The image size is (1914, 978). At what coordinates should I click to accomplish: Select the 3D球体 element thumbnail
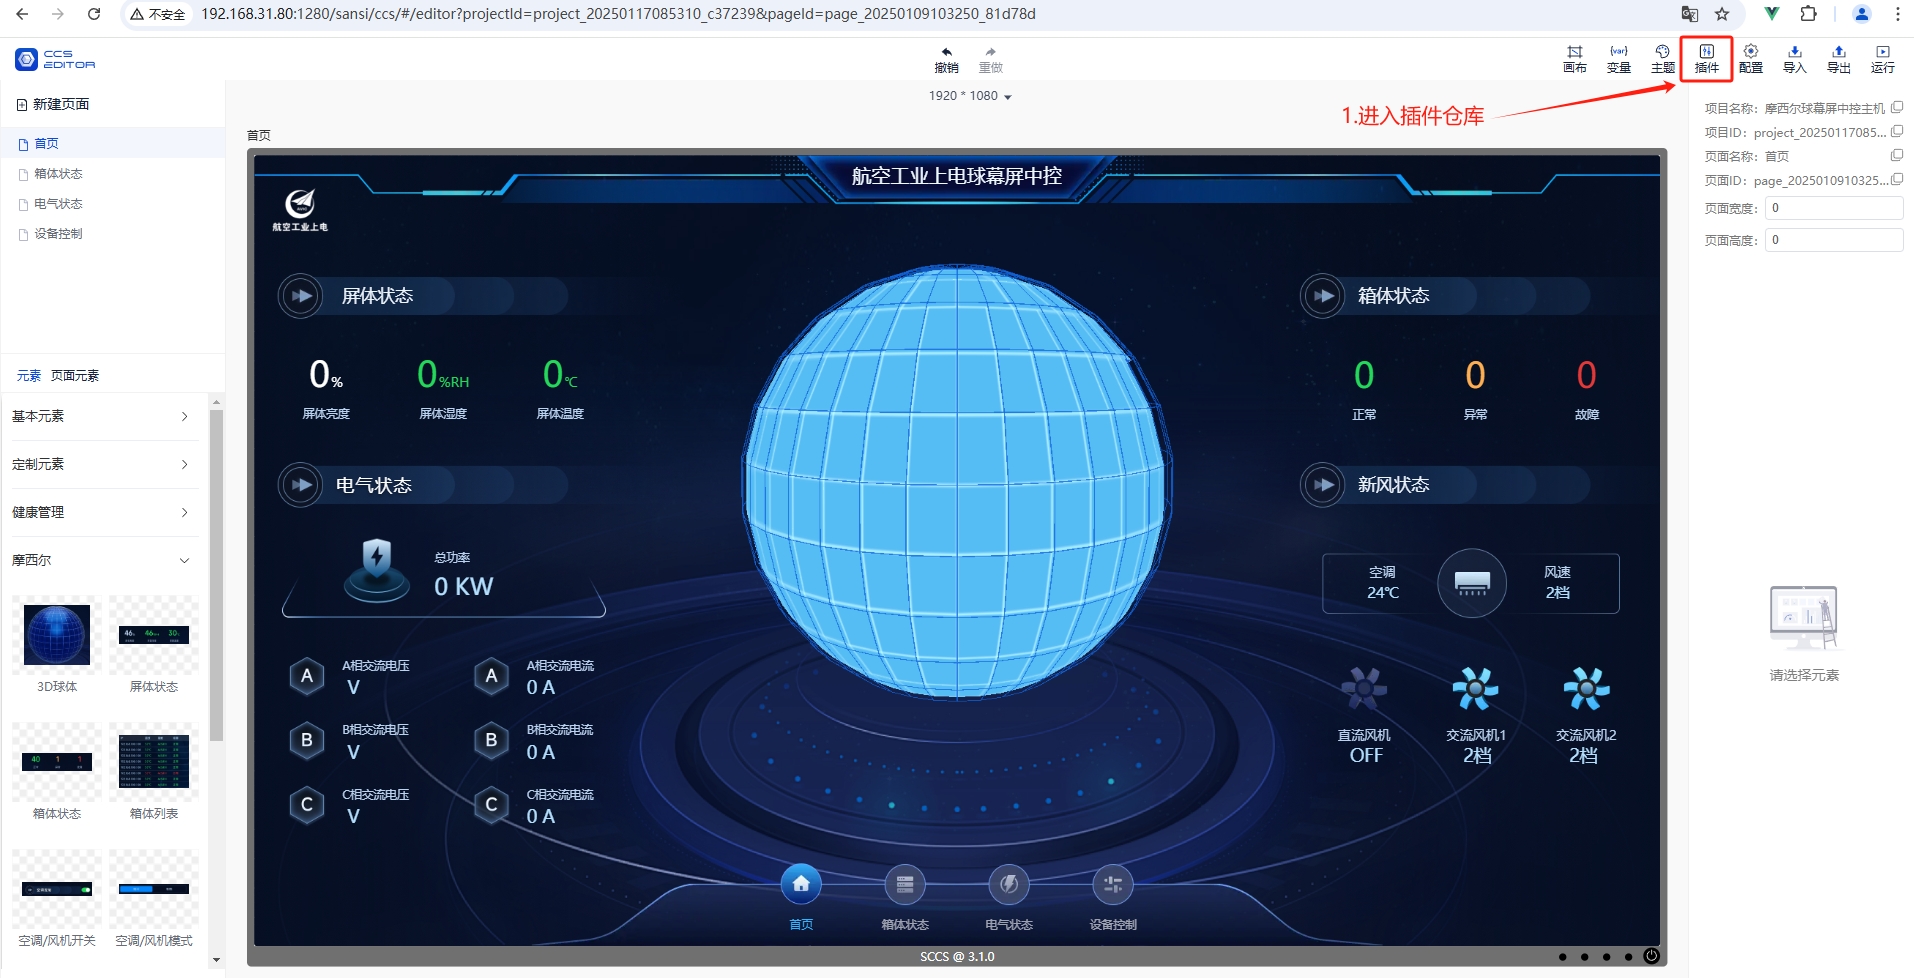point(57,635)
